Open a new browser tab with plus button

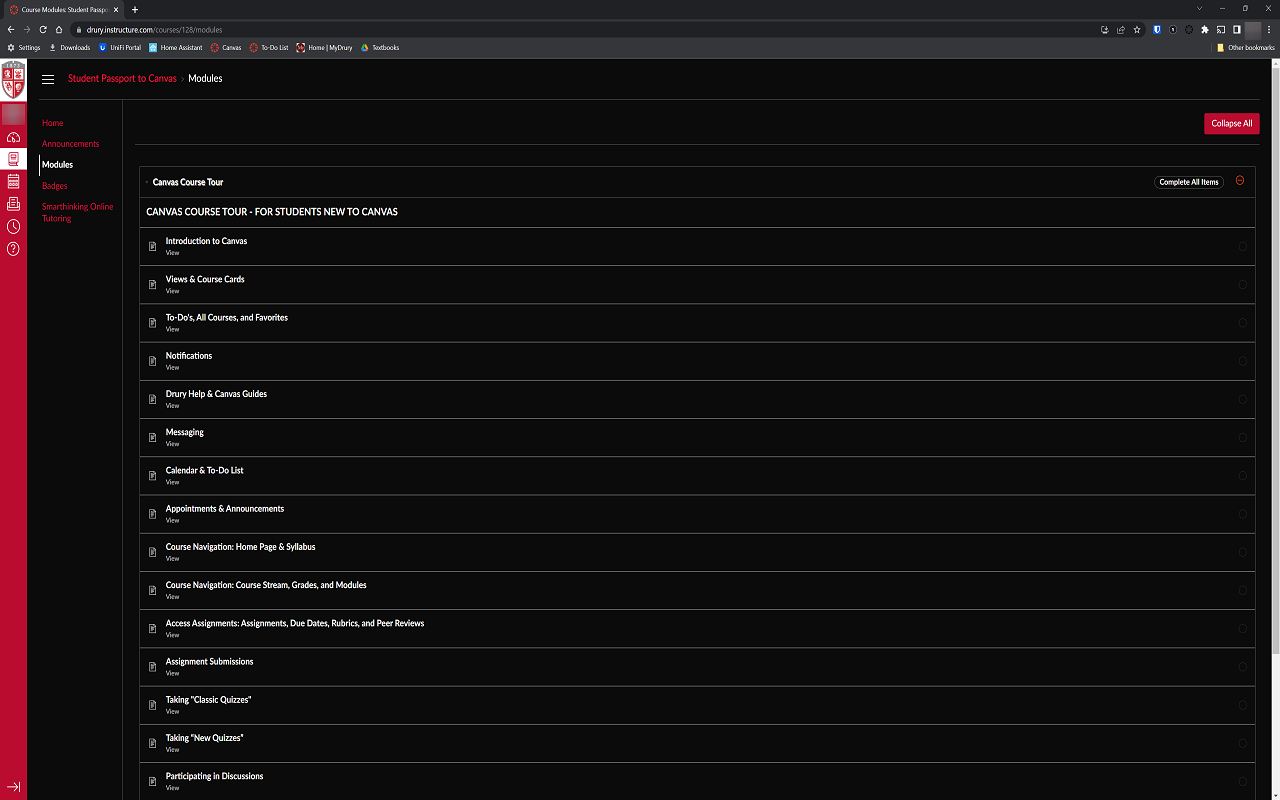135,9
